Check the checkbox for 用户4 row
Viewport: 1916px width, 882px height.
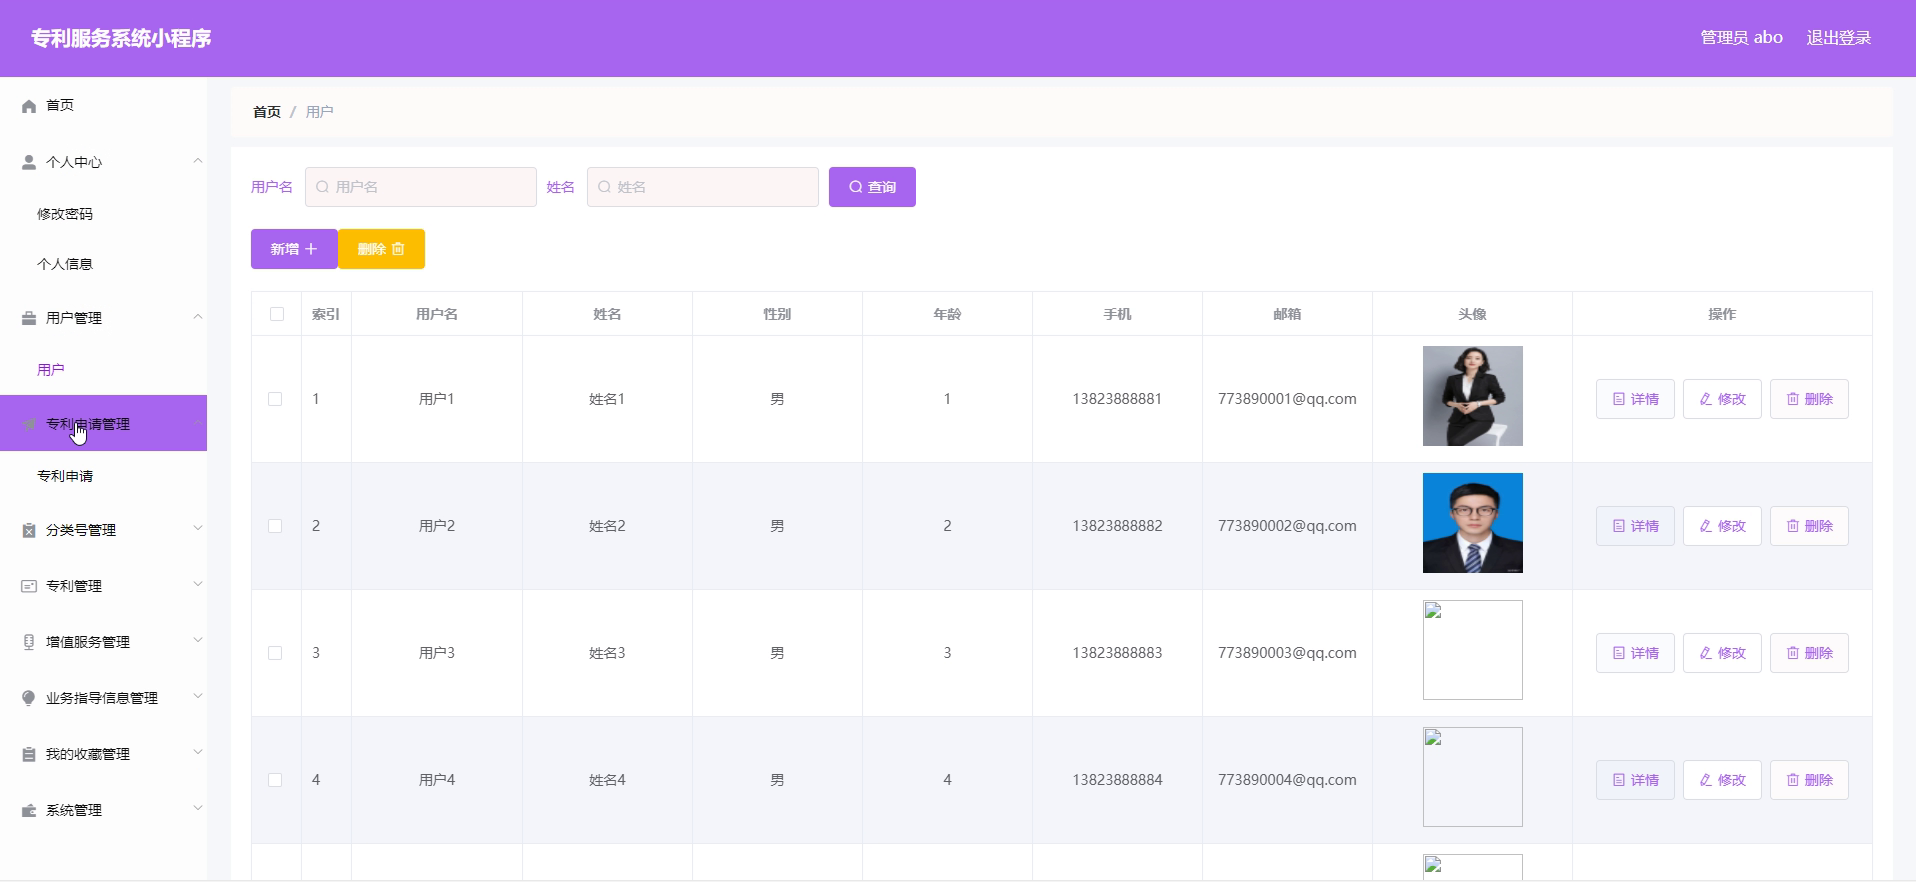275,780
